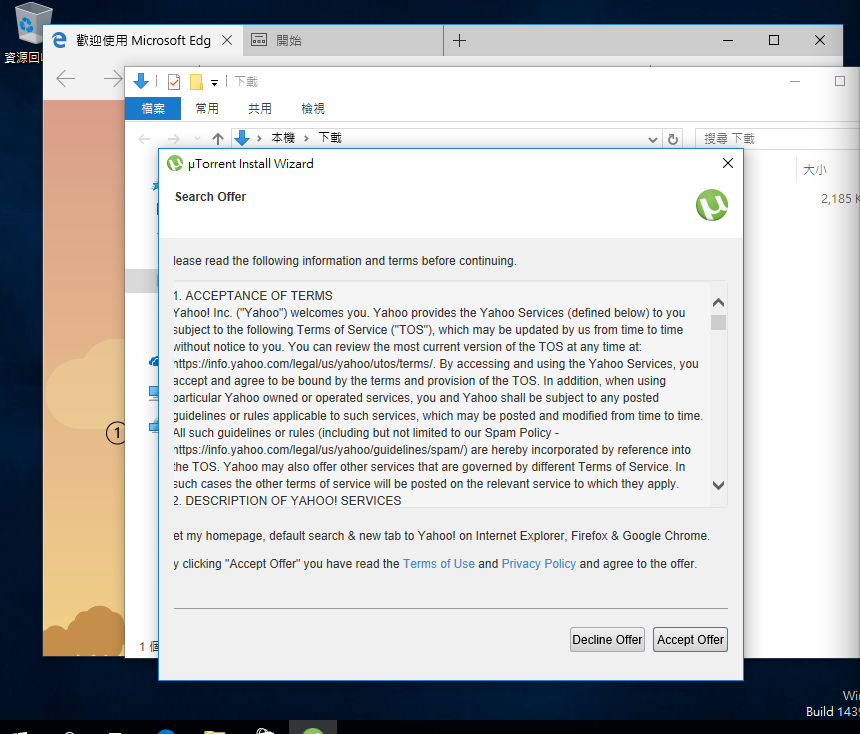
Task: Click the Properties checkmark icon in Explorer toolbar
Action: pyautogui.click(x=174, y=82)
